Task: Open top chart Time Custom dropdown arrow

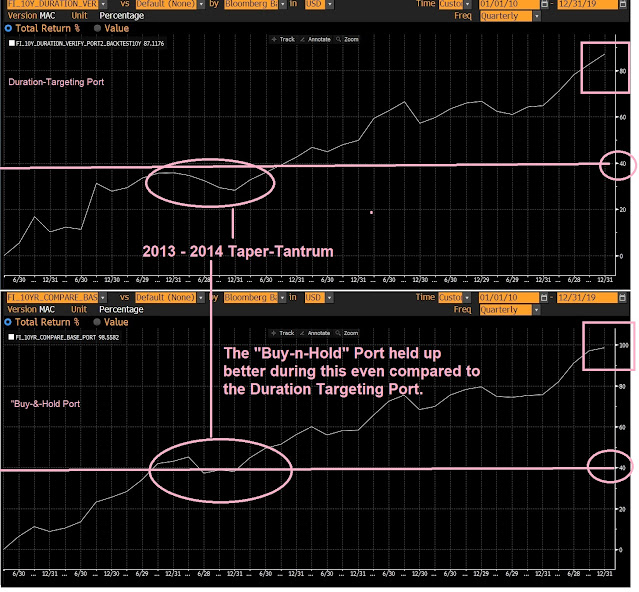Action: click(x=467, y=4)
